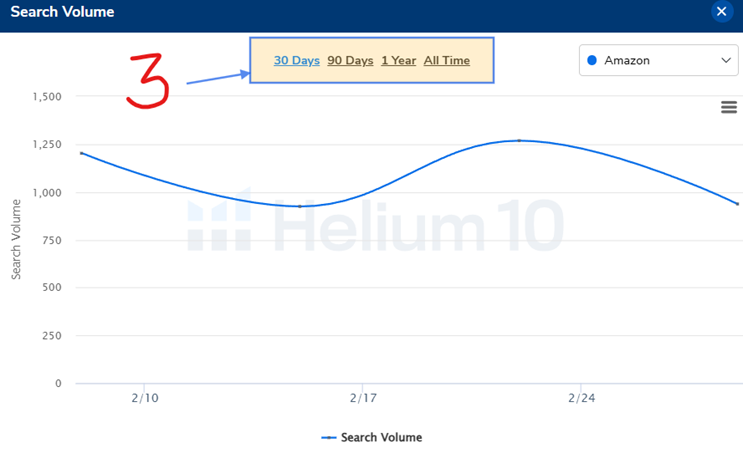This screenshot has width=743, height=453.
Task: Click the first data point at line start
Action: pyautogui.click(x=81, y=153)
